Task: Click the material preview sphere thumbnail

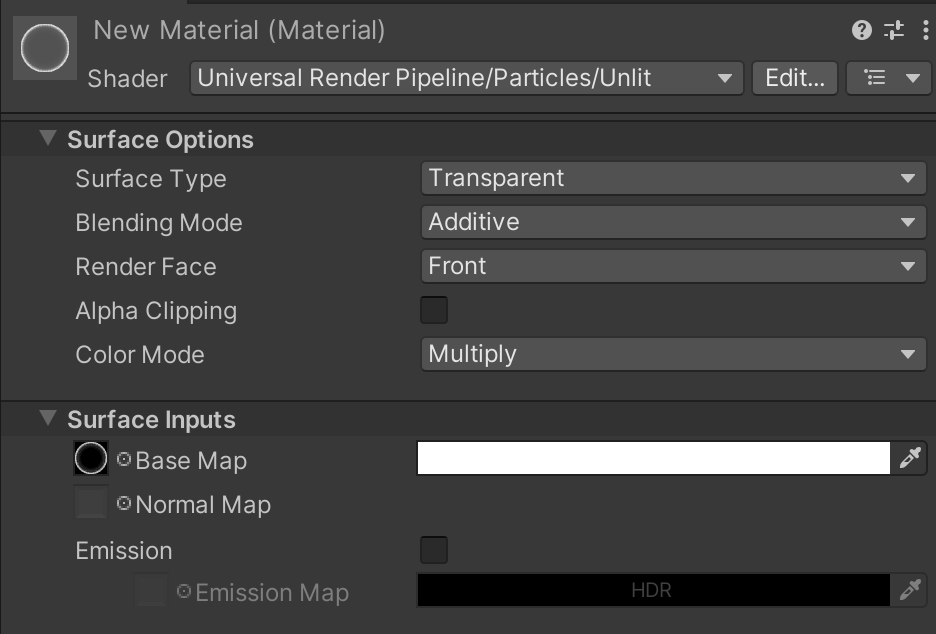Action: (44, 47)
